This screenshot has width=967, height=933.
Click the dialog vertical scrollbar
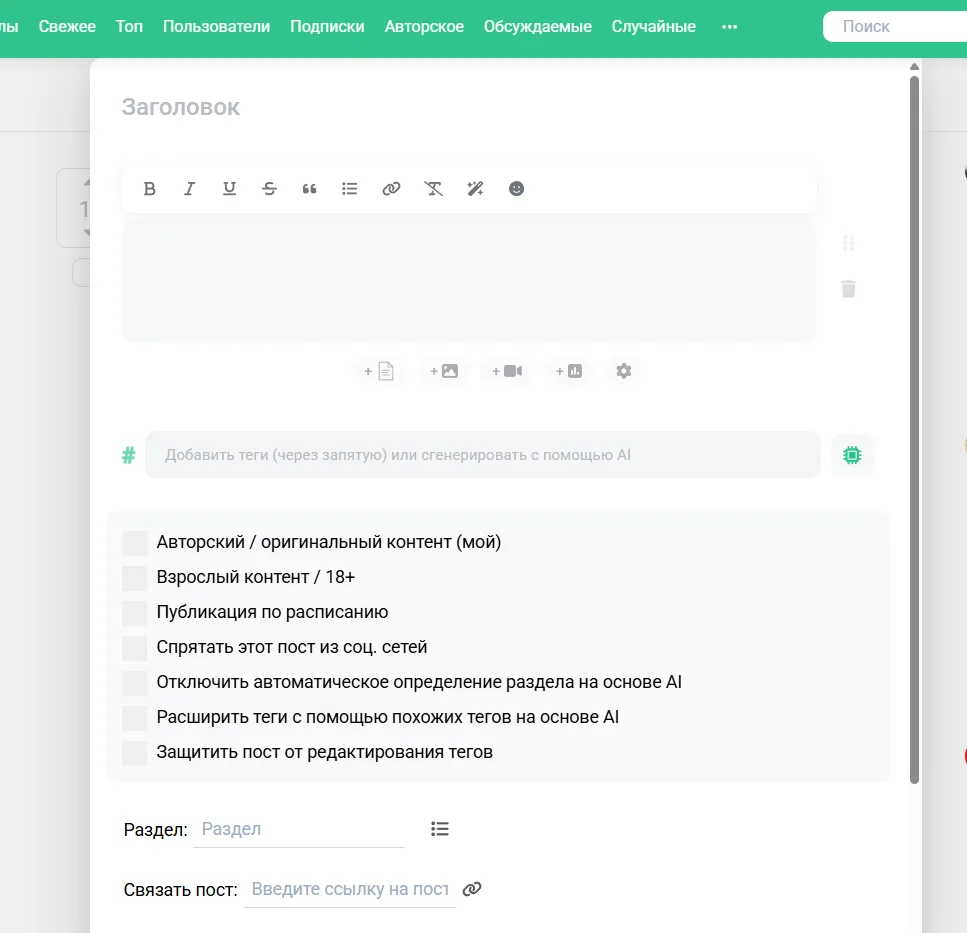(x=915, y=430)
